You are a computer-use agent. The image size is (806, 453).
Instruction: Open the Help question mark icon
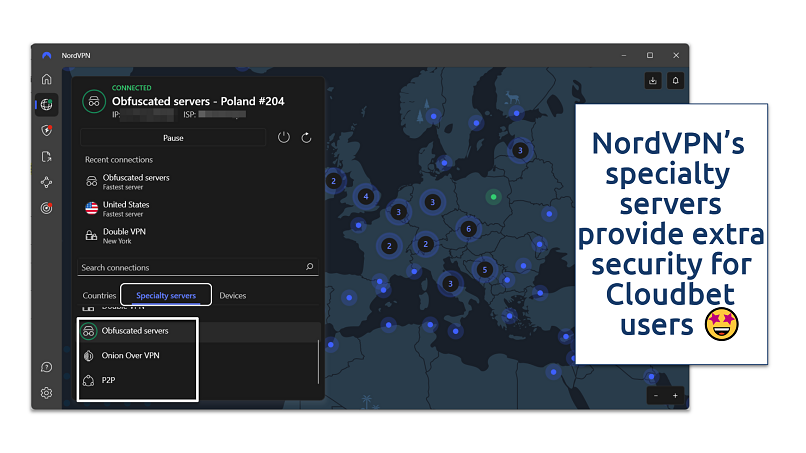[46, 367]
